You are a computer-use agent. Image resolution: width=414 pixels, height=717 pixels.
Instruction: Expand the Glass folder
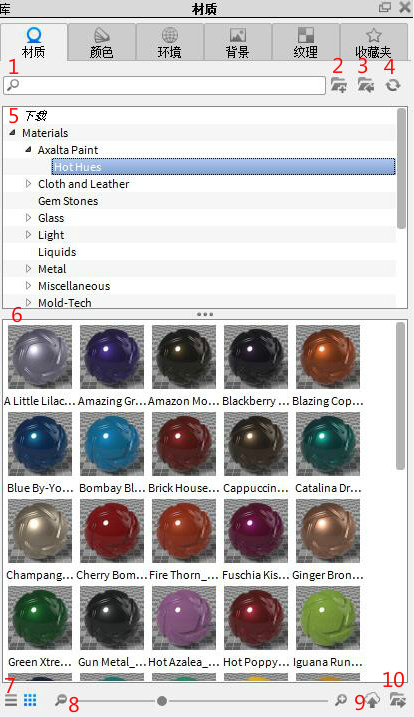(x=28, y=218)
